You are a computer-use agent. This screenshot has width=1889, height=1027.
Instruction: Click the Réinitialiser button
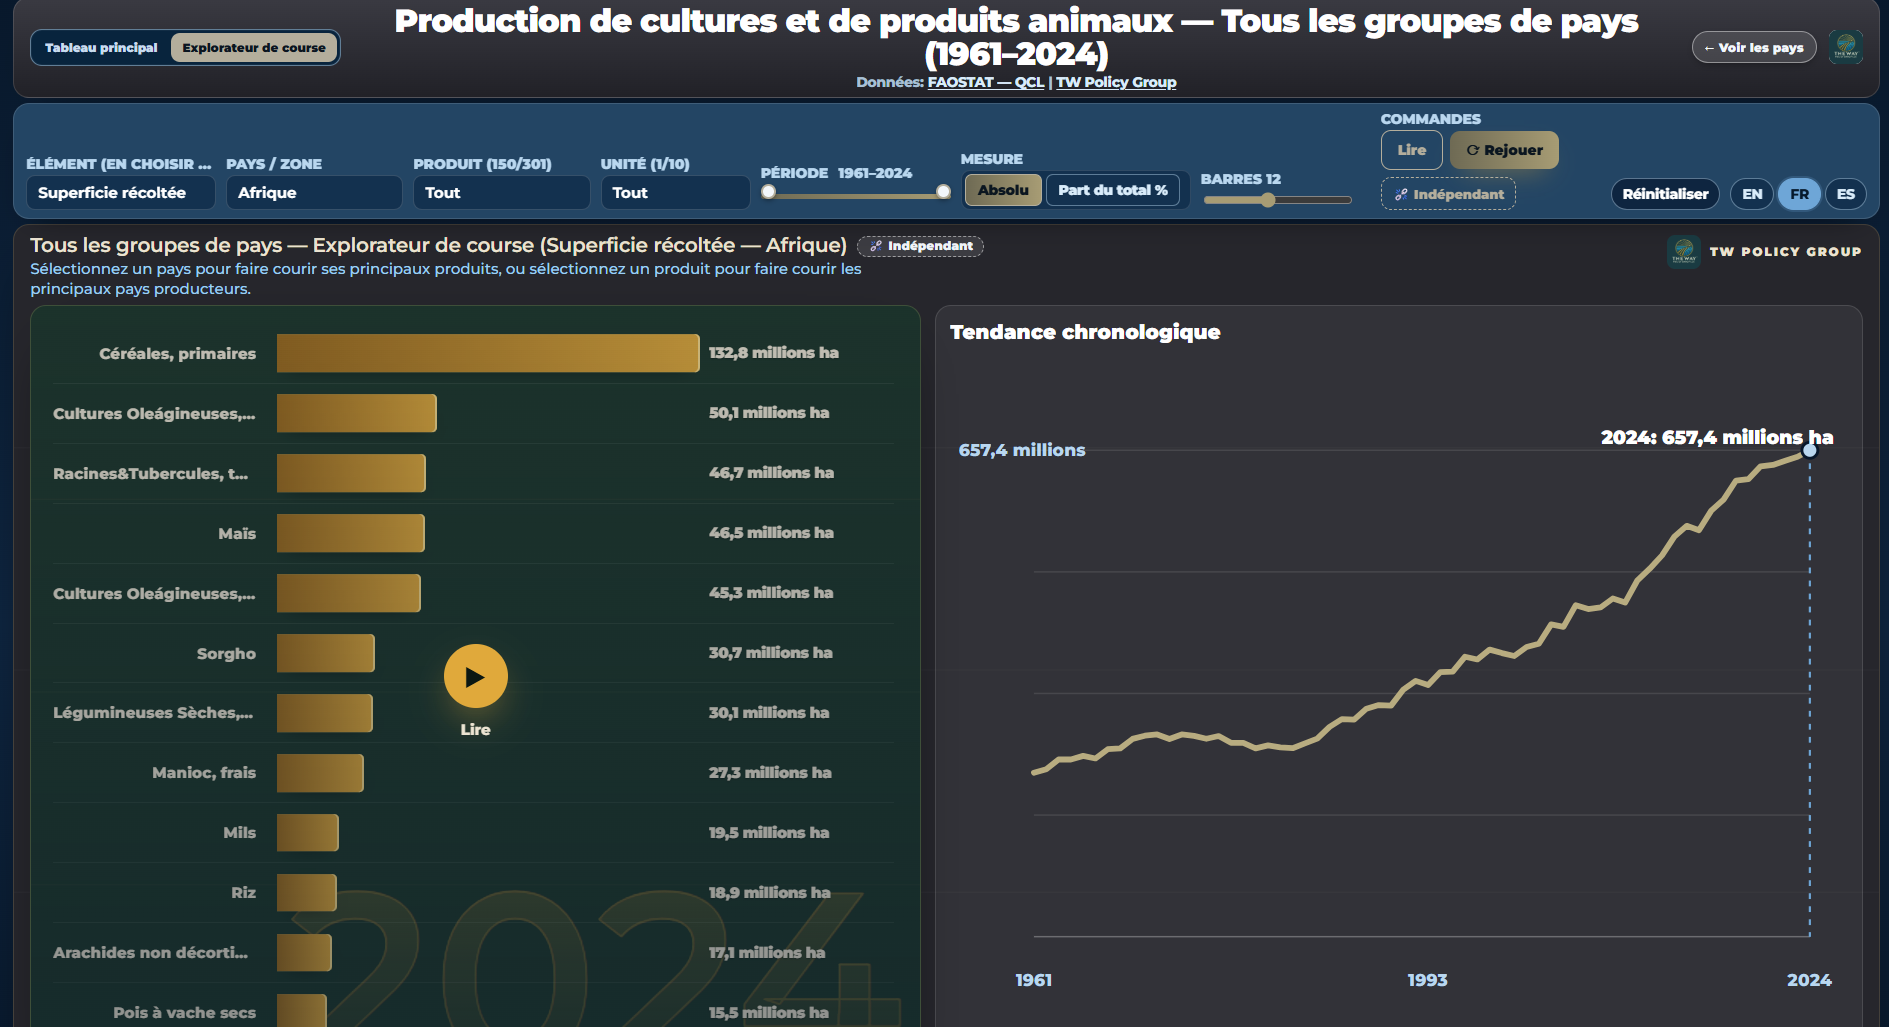coord(1665,194)
